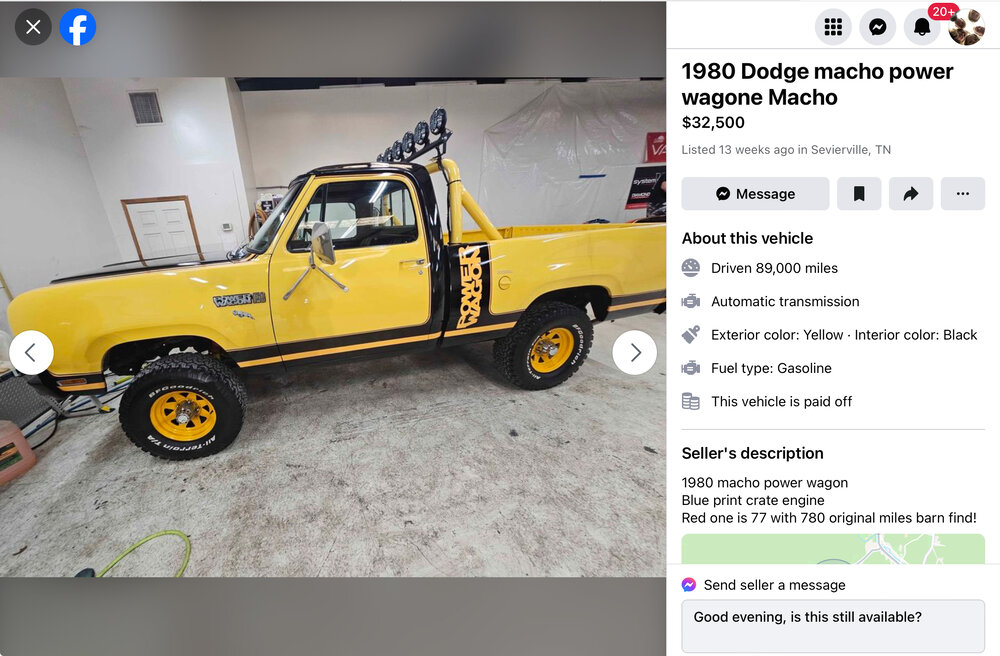
Task: Save listing with the bookmark icon
Action: [x=859, y=194]
